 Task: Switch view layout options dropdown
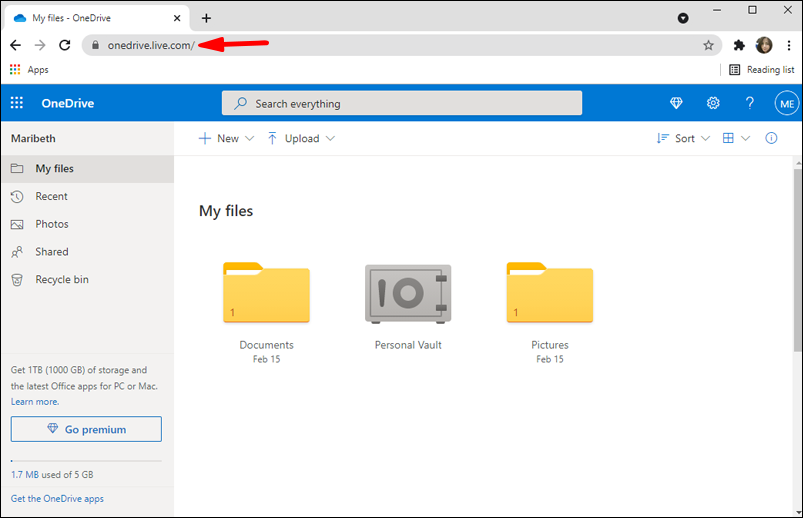tap(736, 138)
